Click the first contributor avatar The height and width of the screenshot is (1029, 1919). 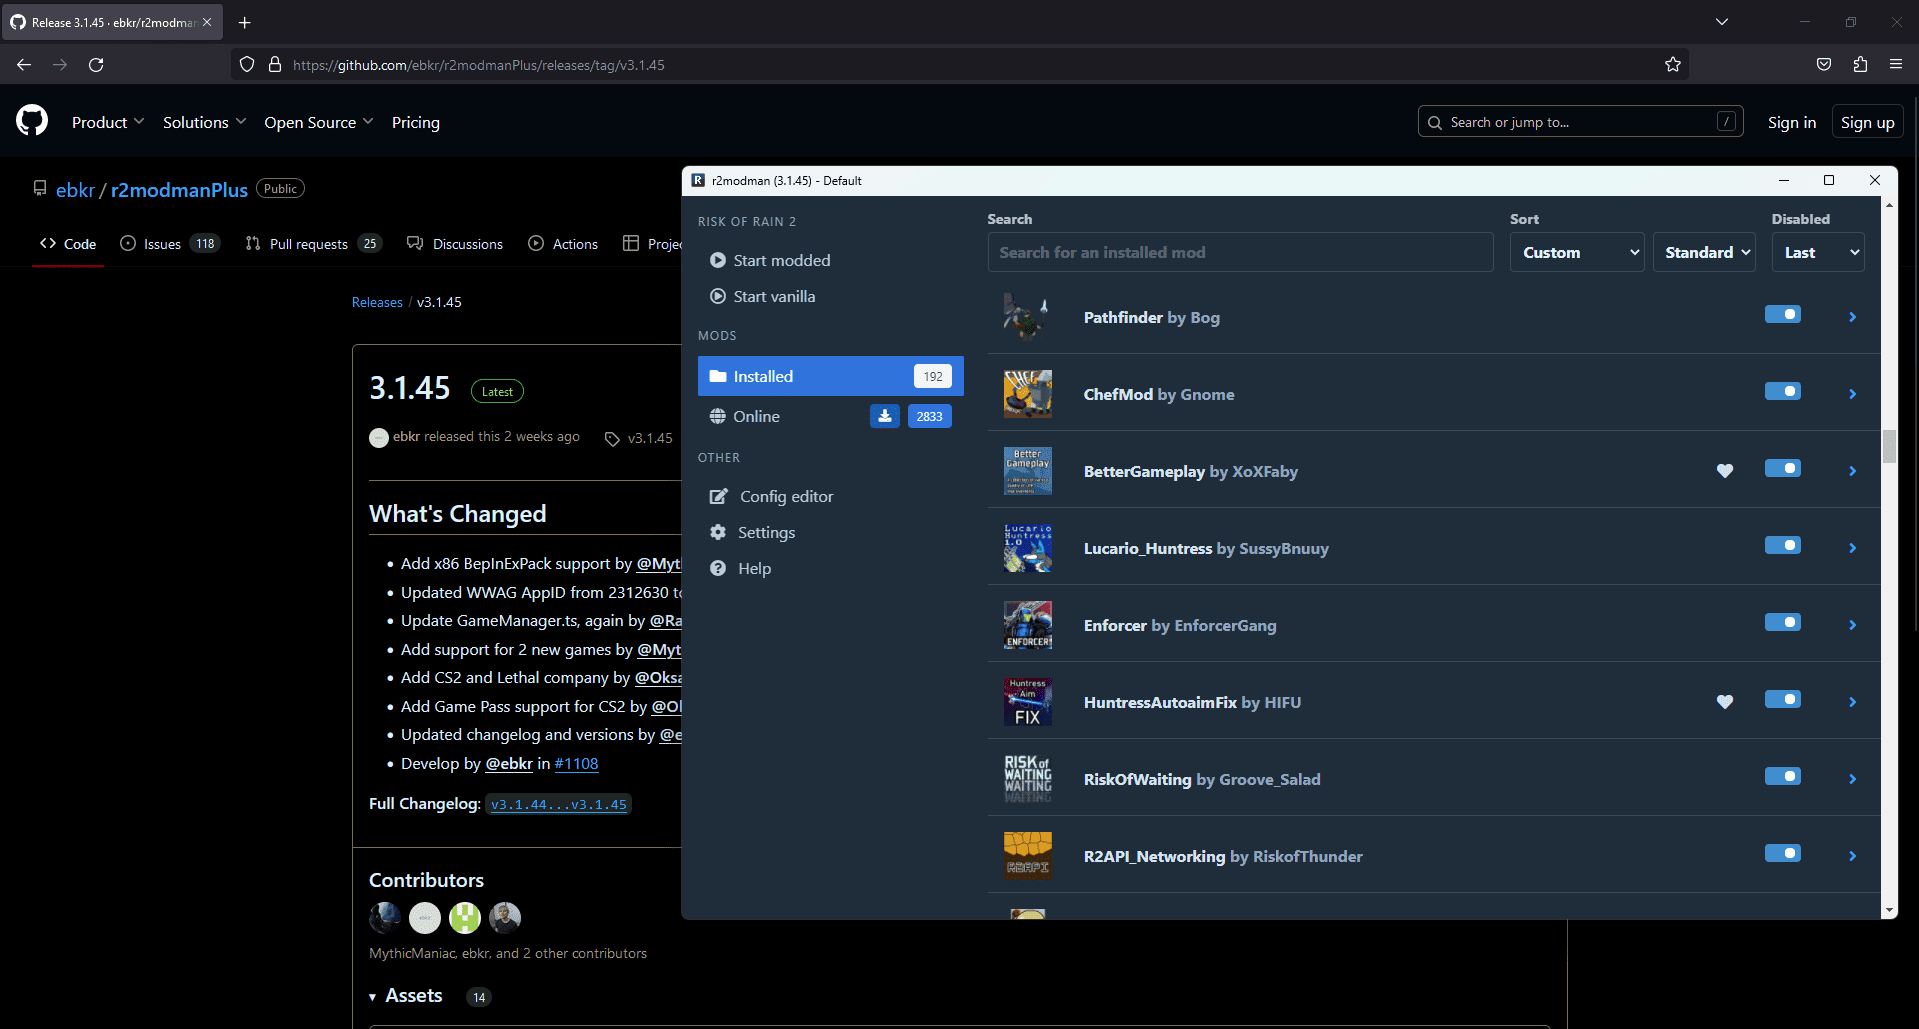385,917
